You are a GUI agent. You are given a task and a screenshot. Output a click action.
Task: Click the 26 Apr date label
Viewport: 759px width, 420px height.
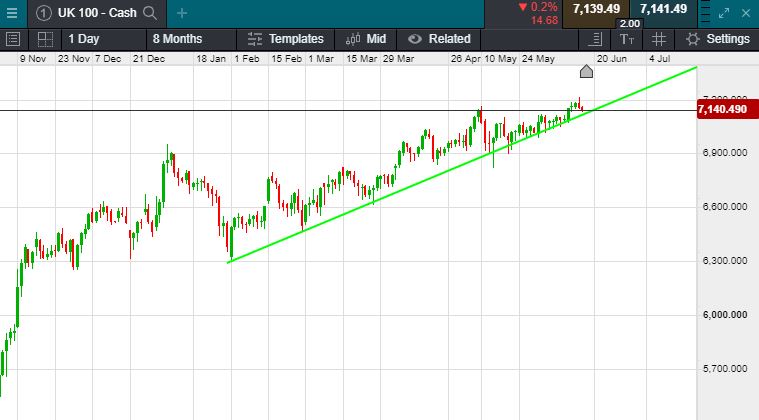[466, 59]
